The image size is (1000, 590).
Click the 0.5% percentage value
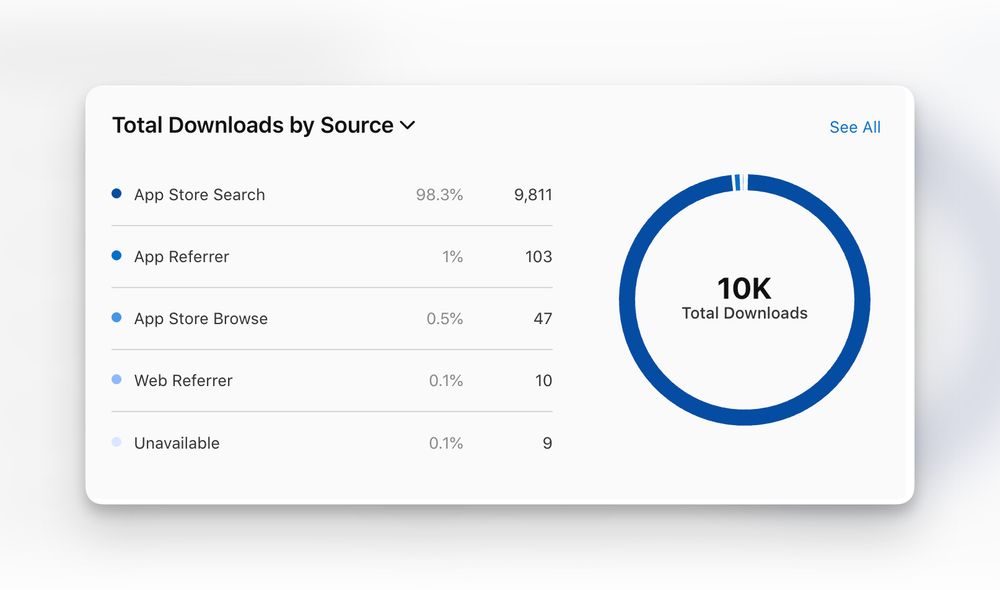coord(445,318)
